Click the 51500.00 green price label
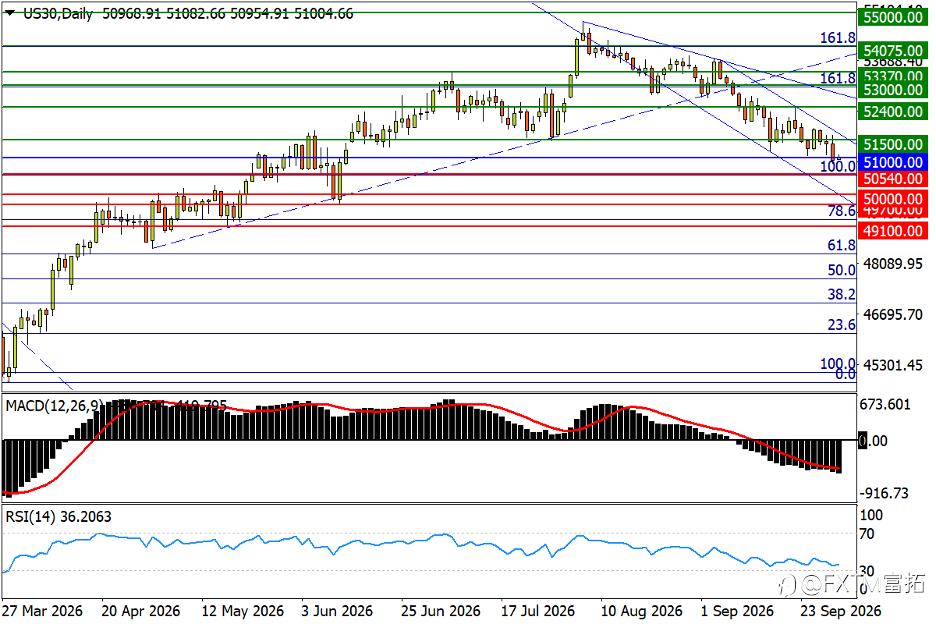Image resolution: width=936 pixels, height=624 pixels. pos(893,144)
